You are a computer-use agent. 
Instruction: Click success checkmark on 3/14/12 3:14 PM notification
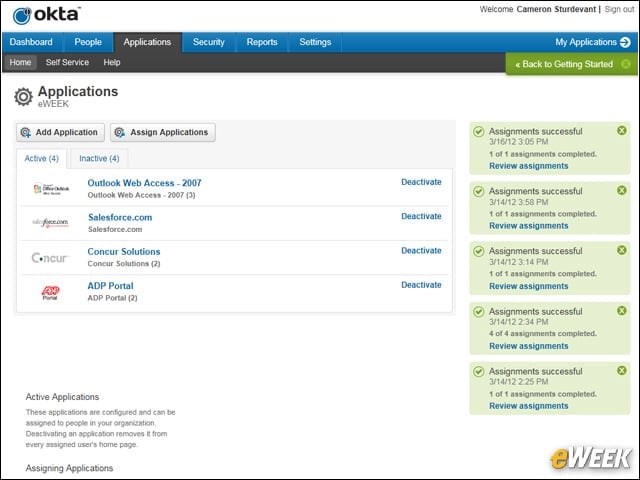[x=479, y=251]
